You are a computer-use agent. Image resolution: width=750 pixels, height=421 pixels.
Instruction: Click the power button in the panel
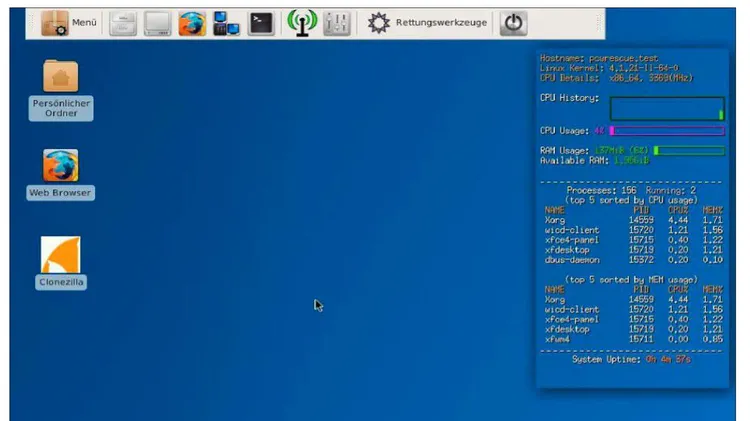pyautogui.click(x=514, y=23)
